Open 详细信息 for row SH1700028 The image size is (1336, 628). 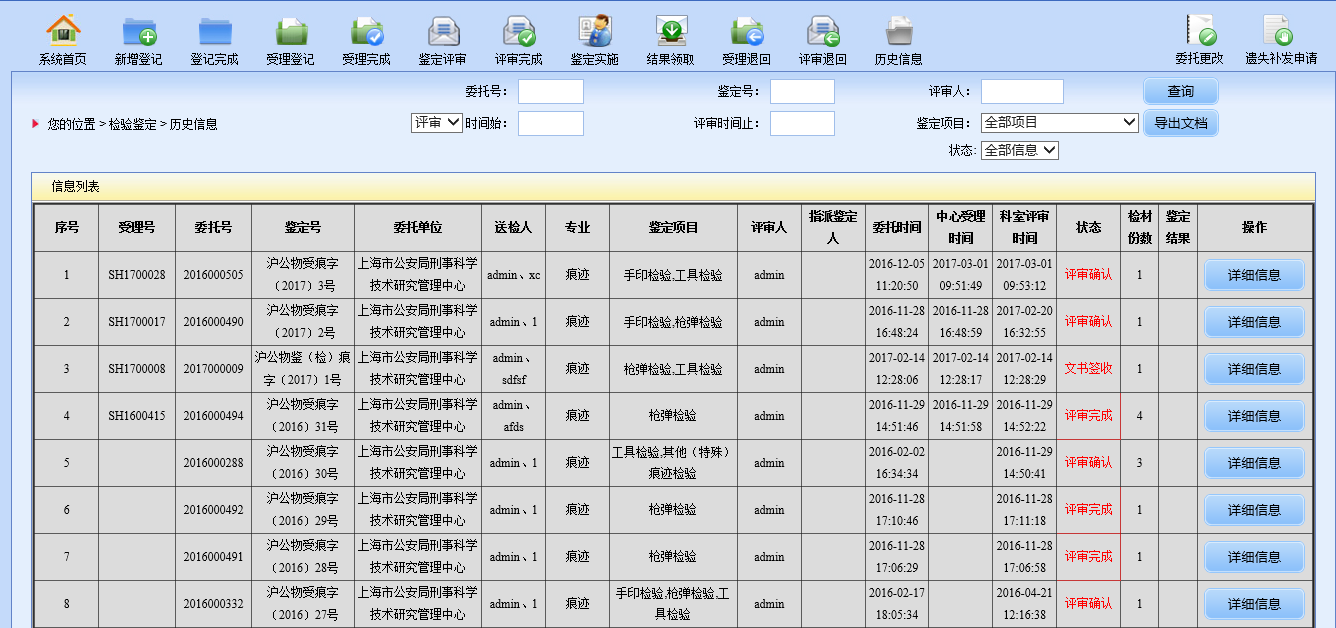[1254, 275]
